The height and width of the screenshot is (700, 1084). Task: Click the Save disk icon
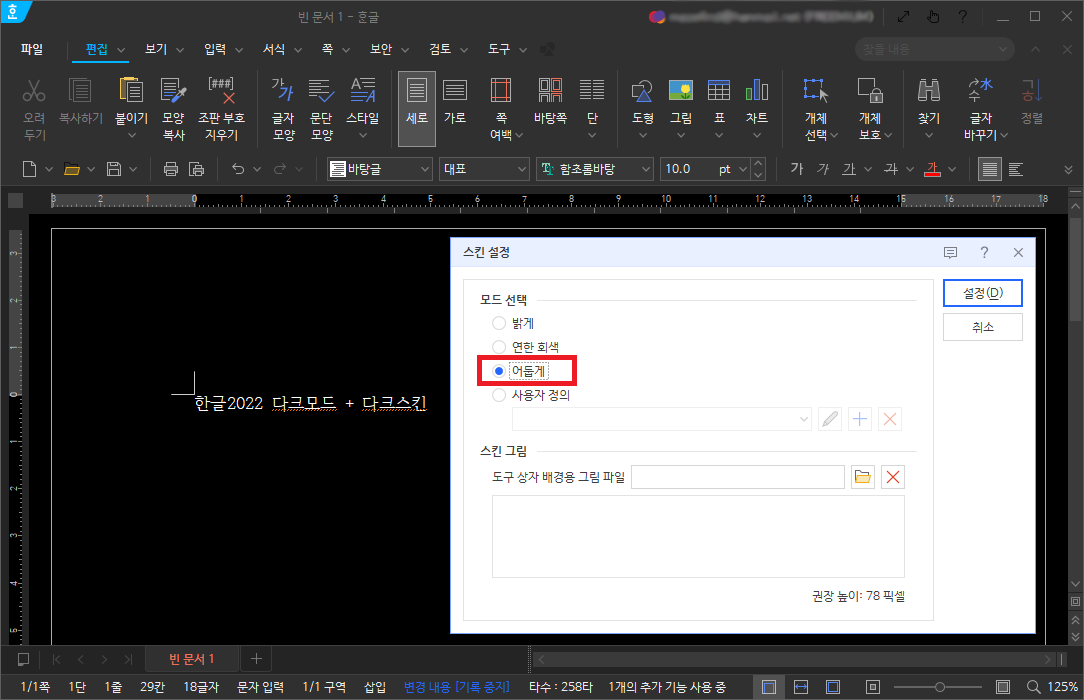coord(114,169)
